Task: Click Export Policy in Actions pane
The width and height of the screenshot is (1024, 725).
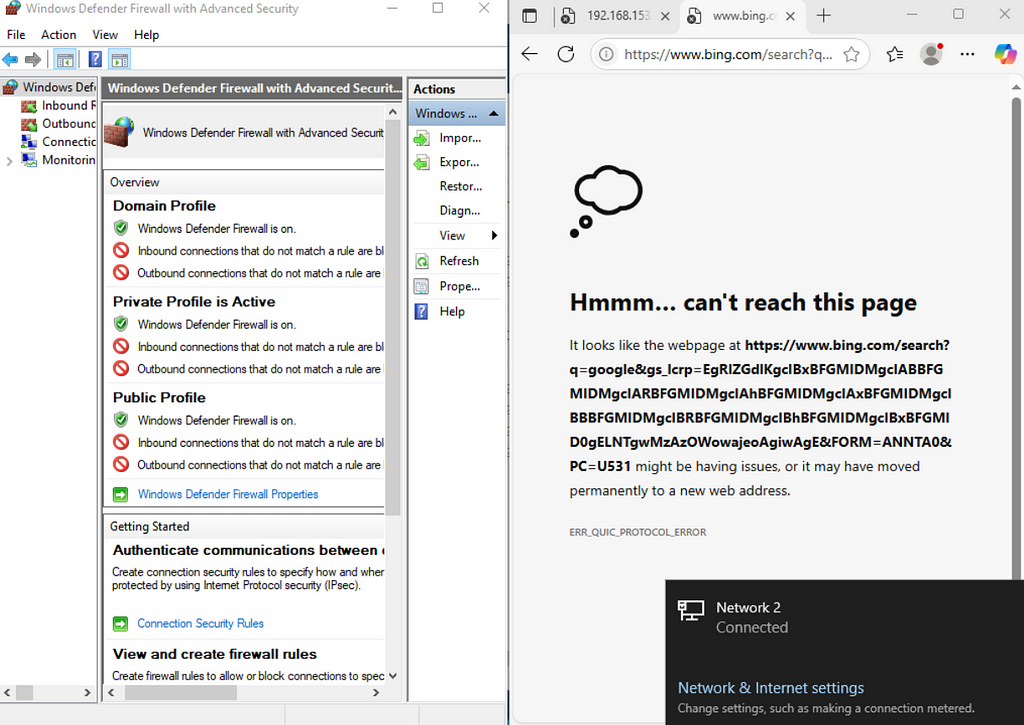Action: click(458, 162)
